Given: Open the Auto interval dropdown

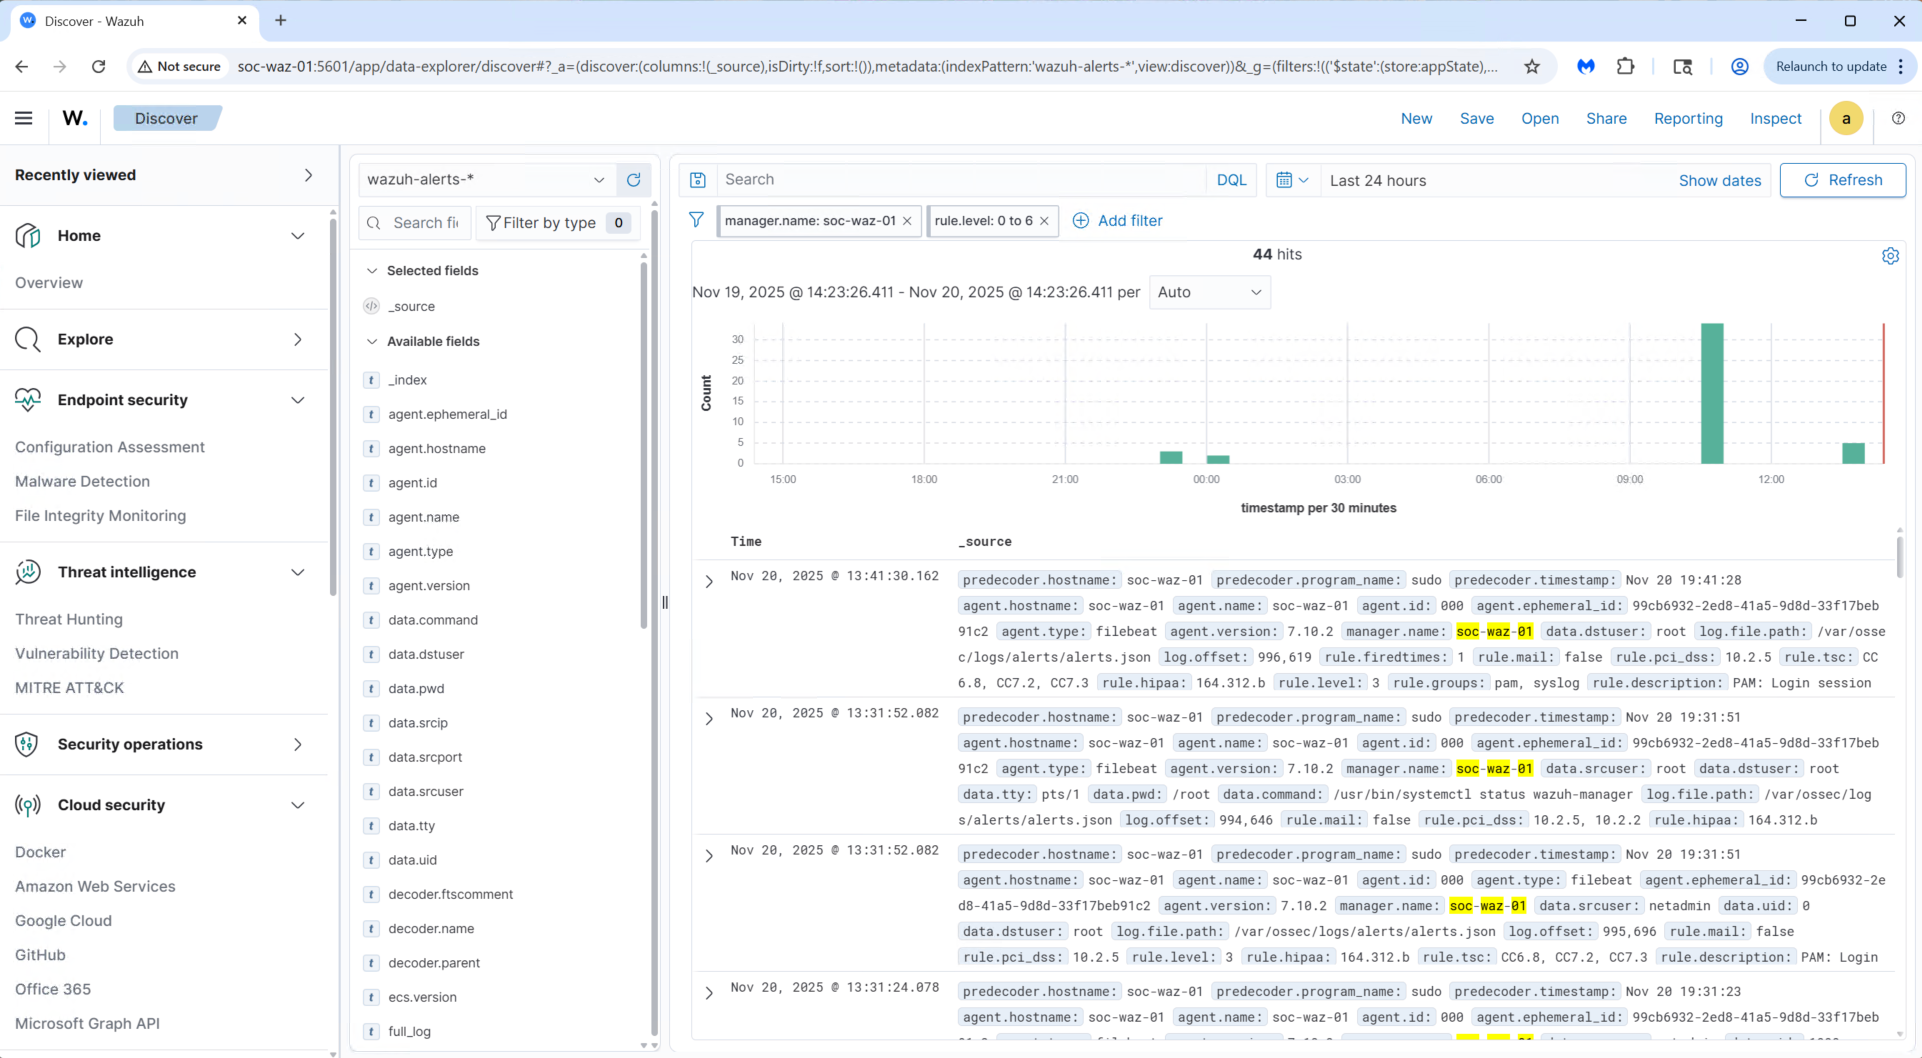Looking at the screenshot, I should 1209,292.
